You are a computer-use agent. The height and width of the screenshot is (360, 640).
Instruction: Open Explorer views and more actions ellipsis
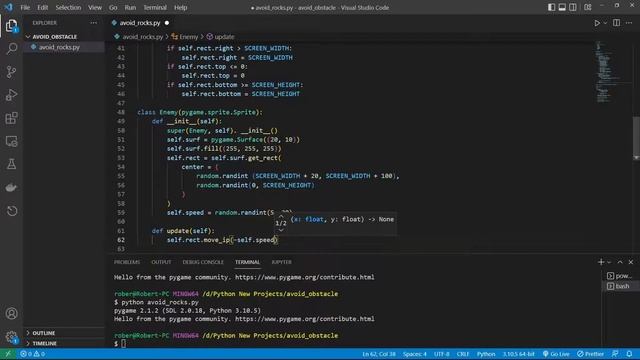(93, 23)
